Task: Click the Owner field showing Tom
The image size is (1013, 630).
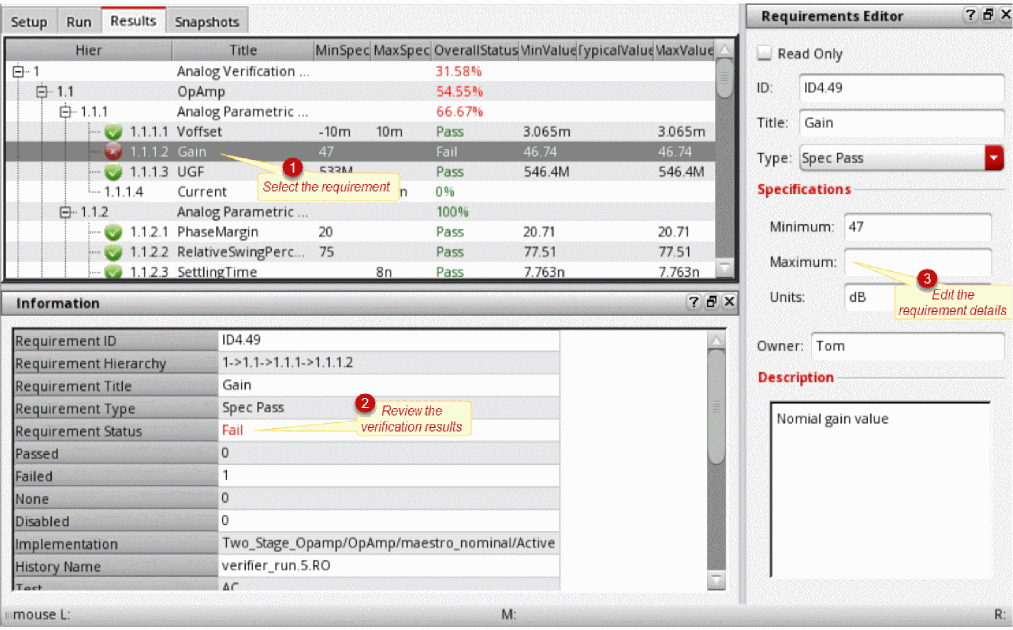Action: pos(908,346)
